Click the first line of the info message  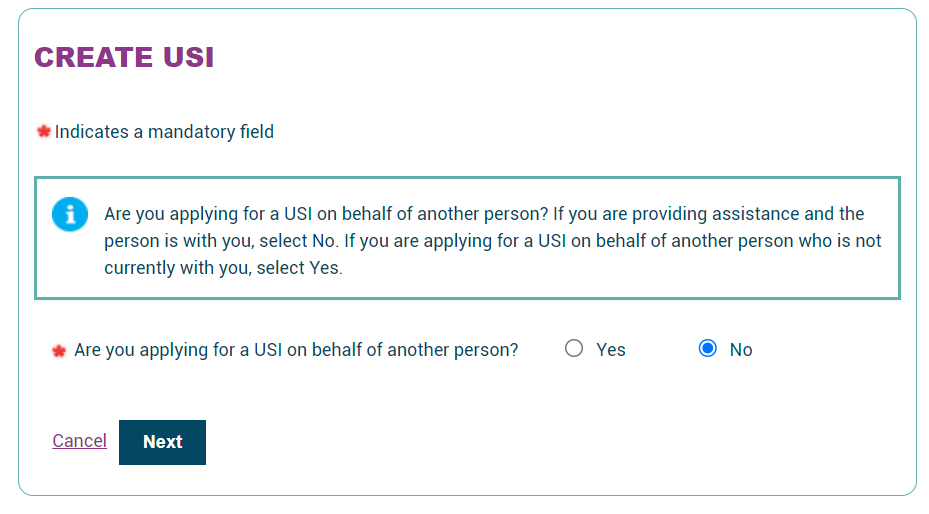(x=484, y=214)
